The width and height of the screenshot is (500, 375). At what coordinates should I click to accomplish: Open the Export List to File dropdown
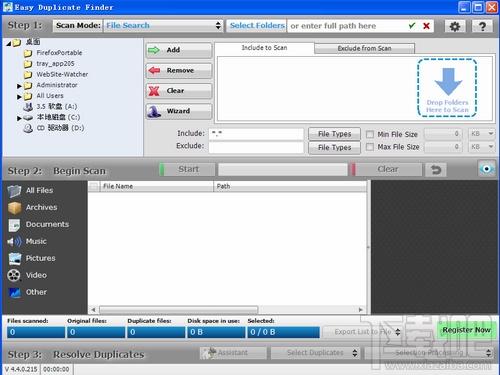(x=362, y=332)
